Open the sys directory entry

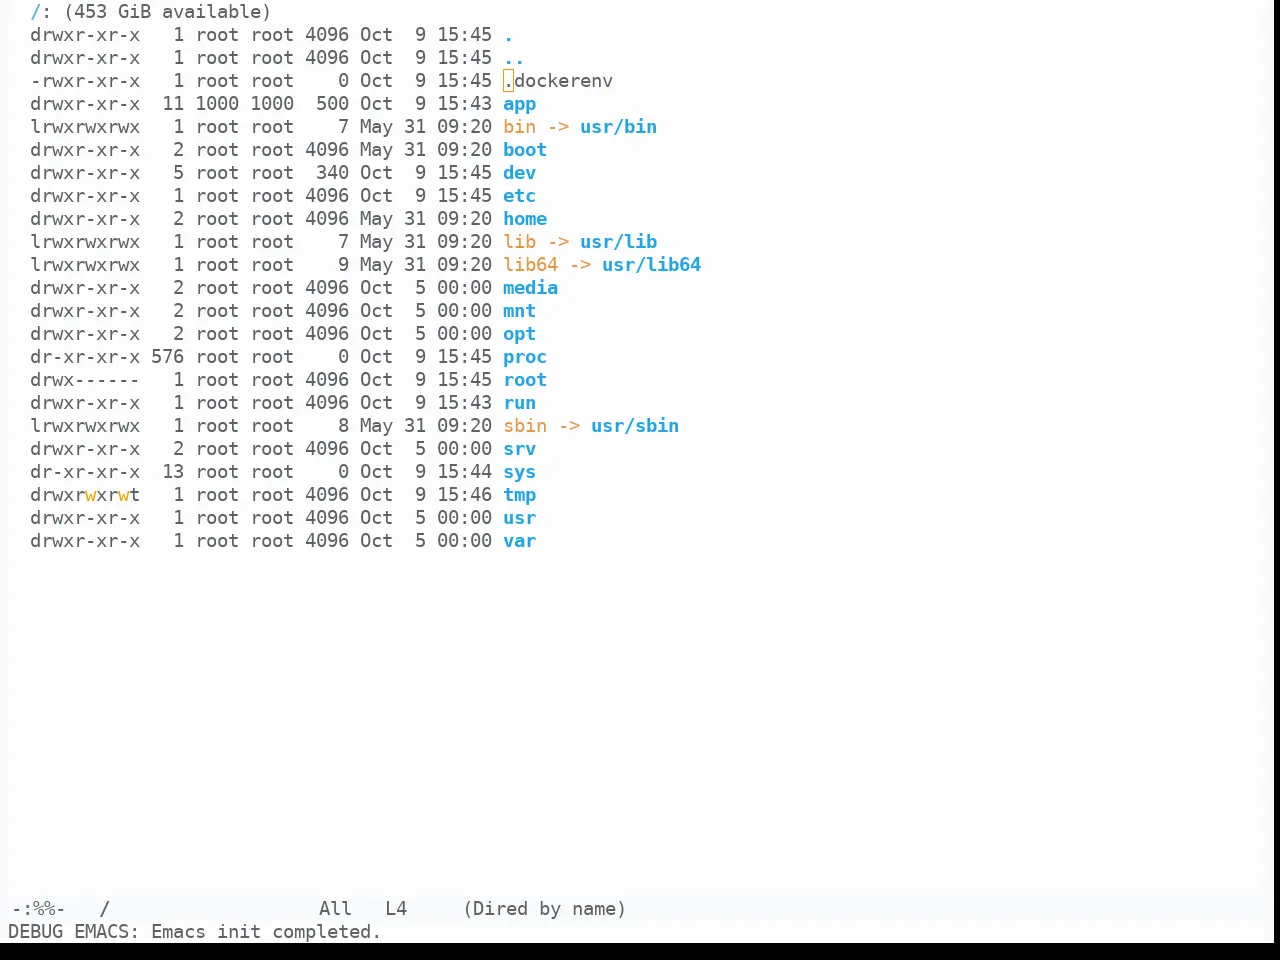pos(519,472)
